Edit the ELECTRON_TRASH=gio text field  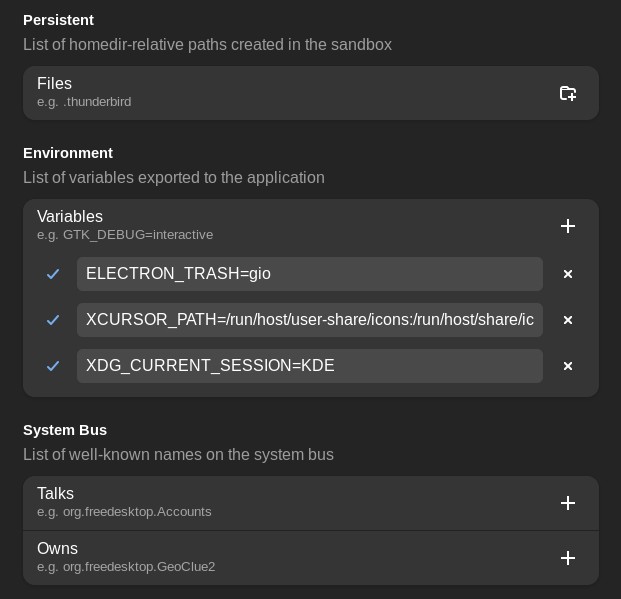310,274
